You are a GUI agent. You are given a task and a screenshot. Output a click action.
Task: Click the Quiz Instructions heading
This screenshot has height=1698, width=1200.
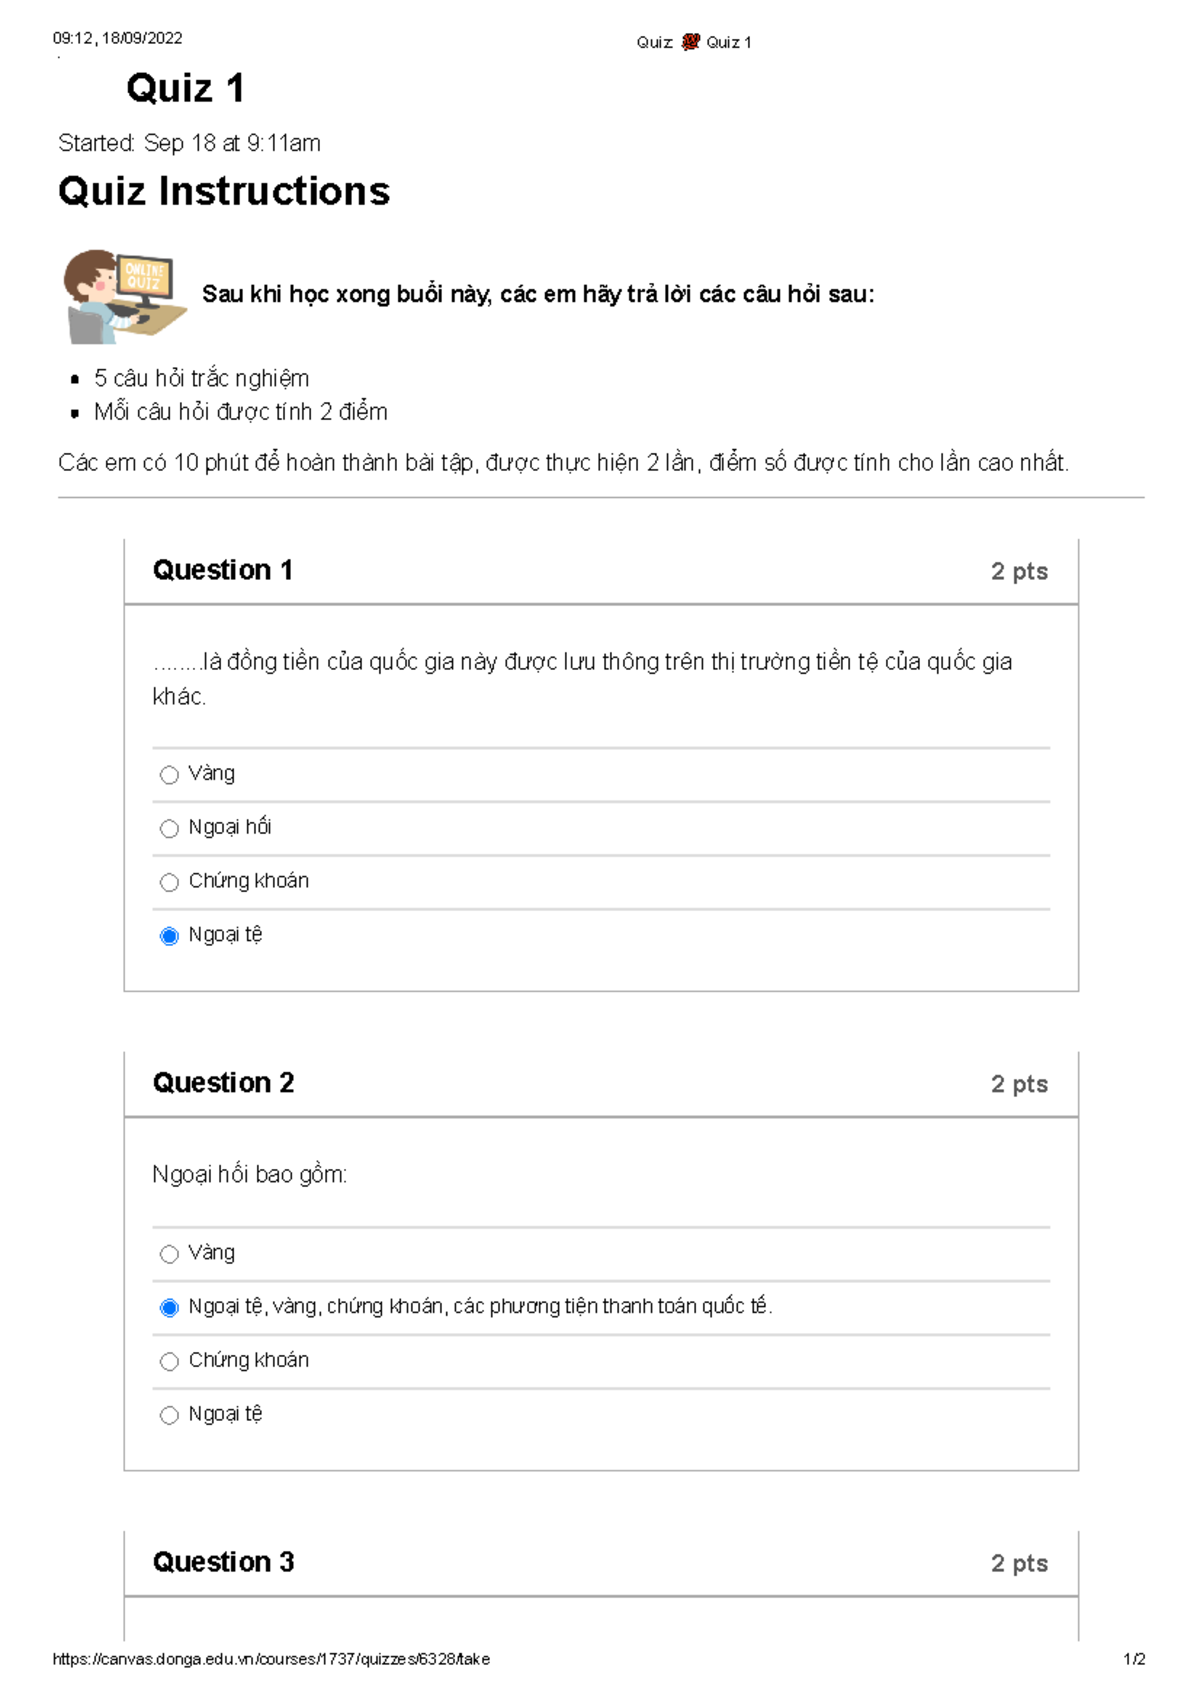pyautogui.click(x=224, y=191)
